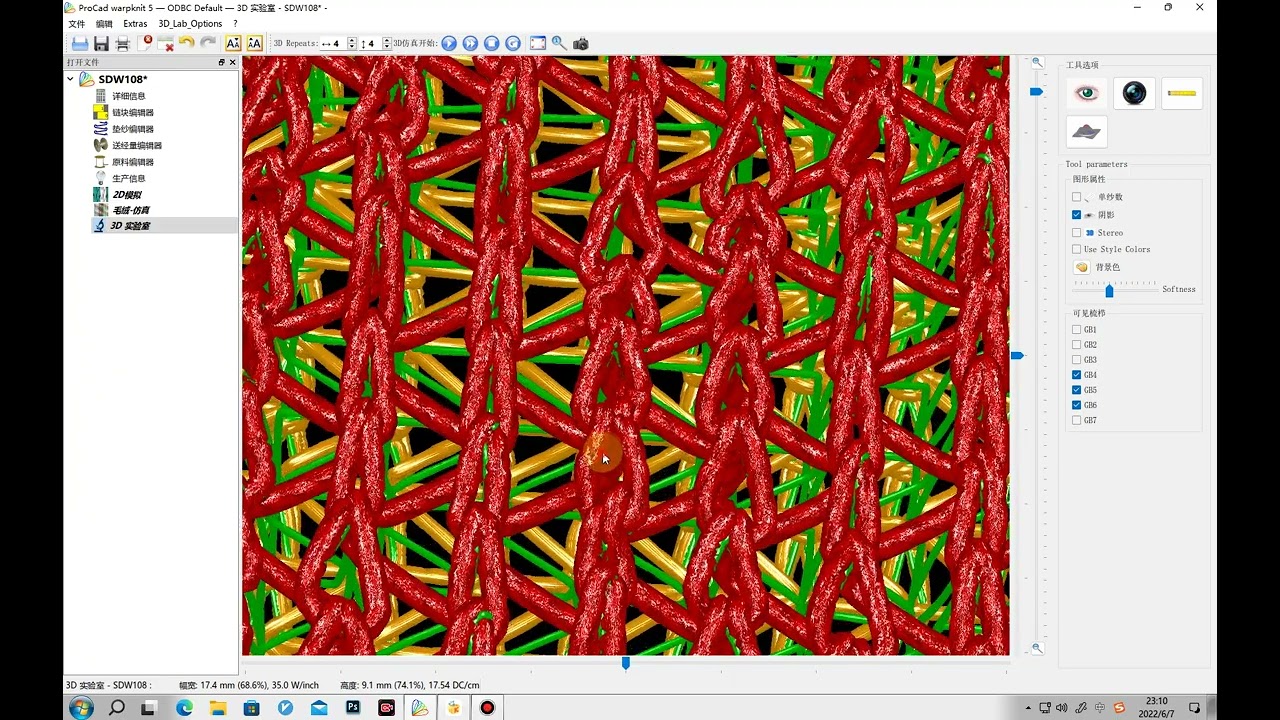1280x720 pixels.
Task: Click the open file toolbar icon
Action: tap(80, 43)
